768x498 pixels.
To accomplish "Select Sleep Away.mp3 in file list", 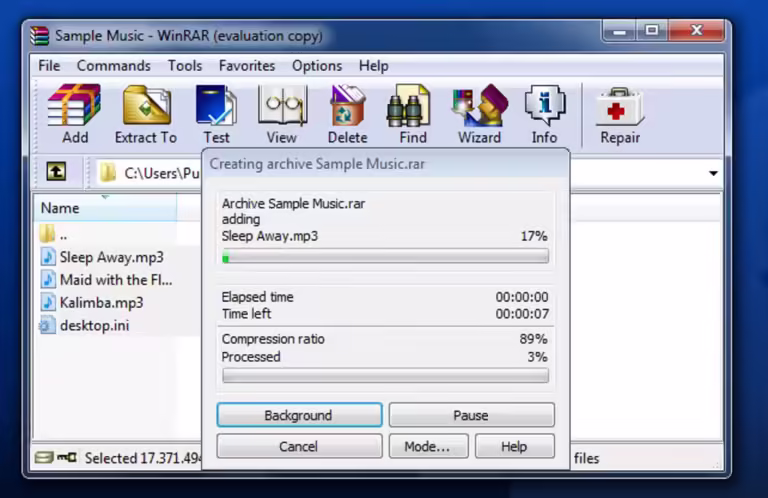I will point(112,257).
